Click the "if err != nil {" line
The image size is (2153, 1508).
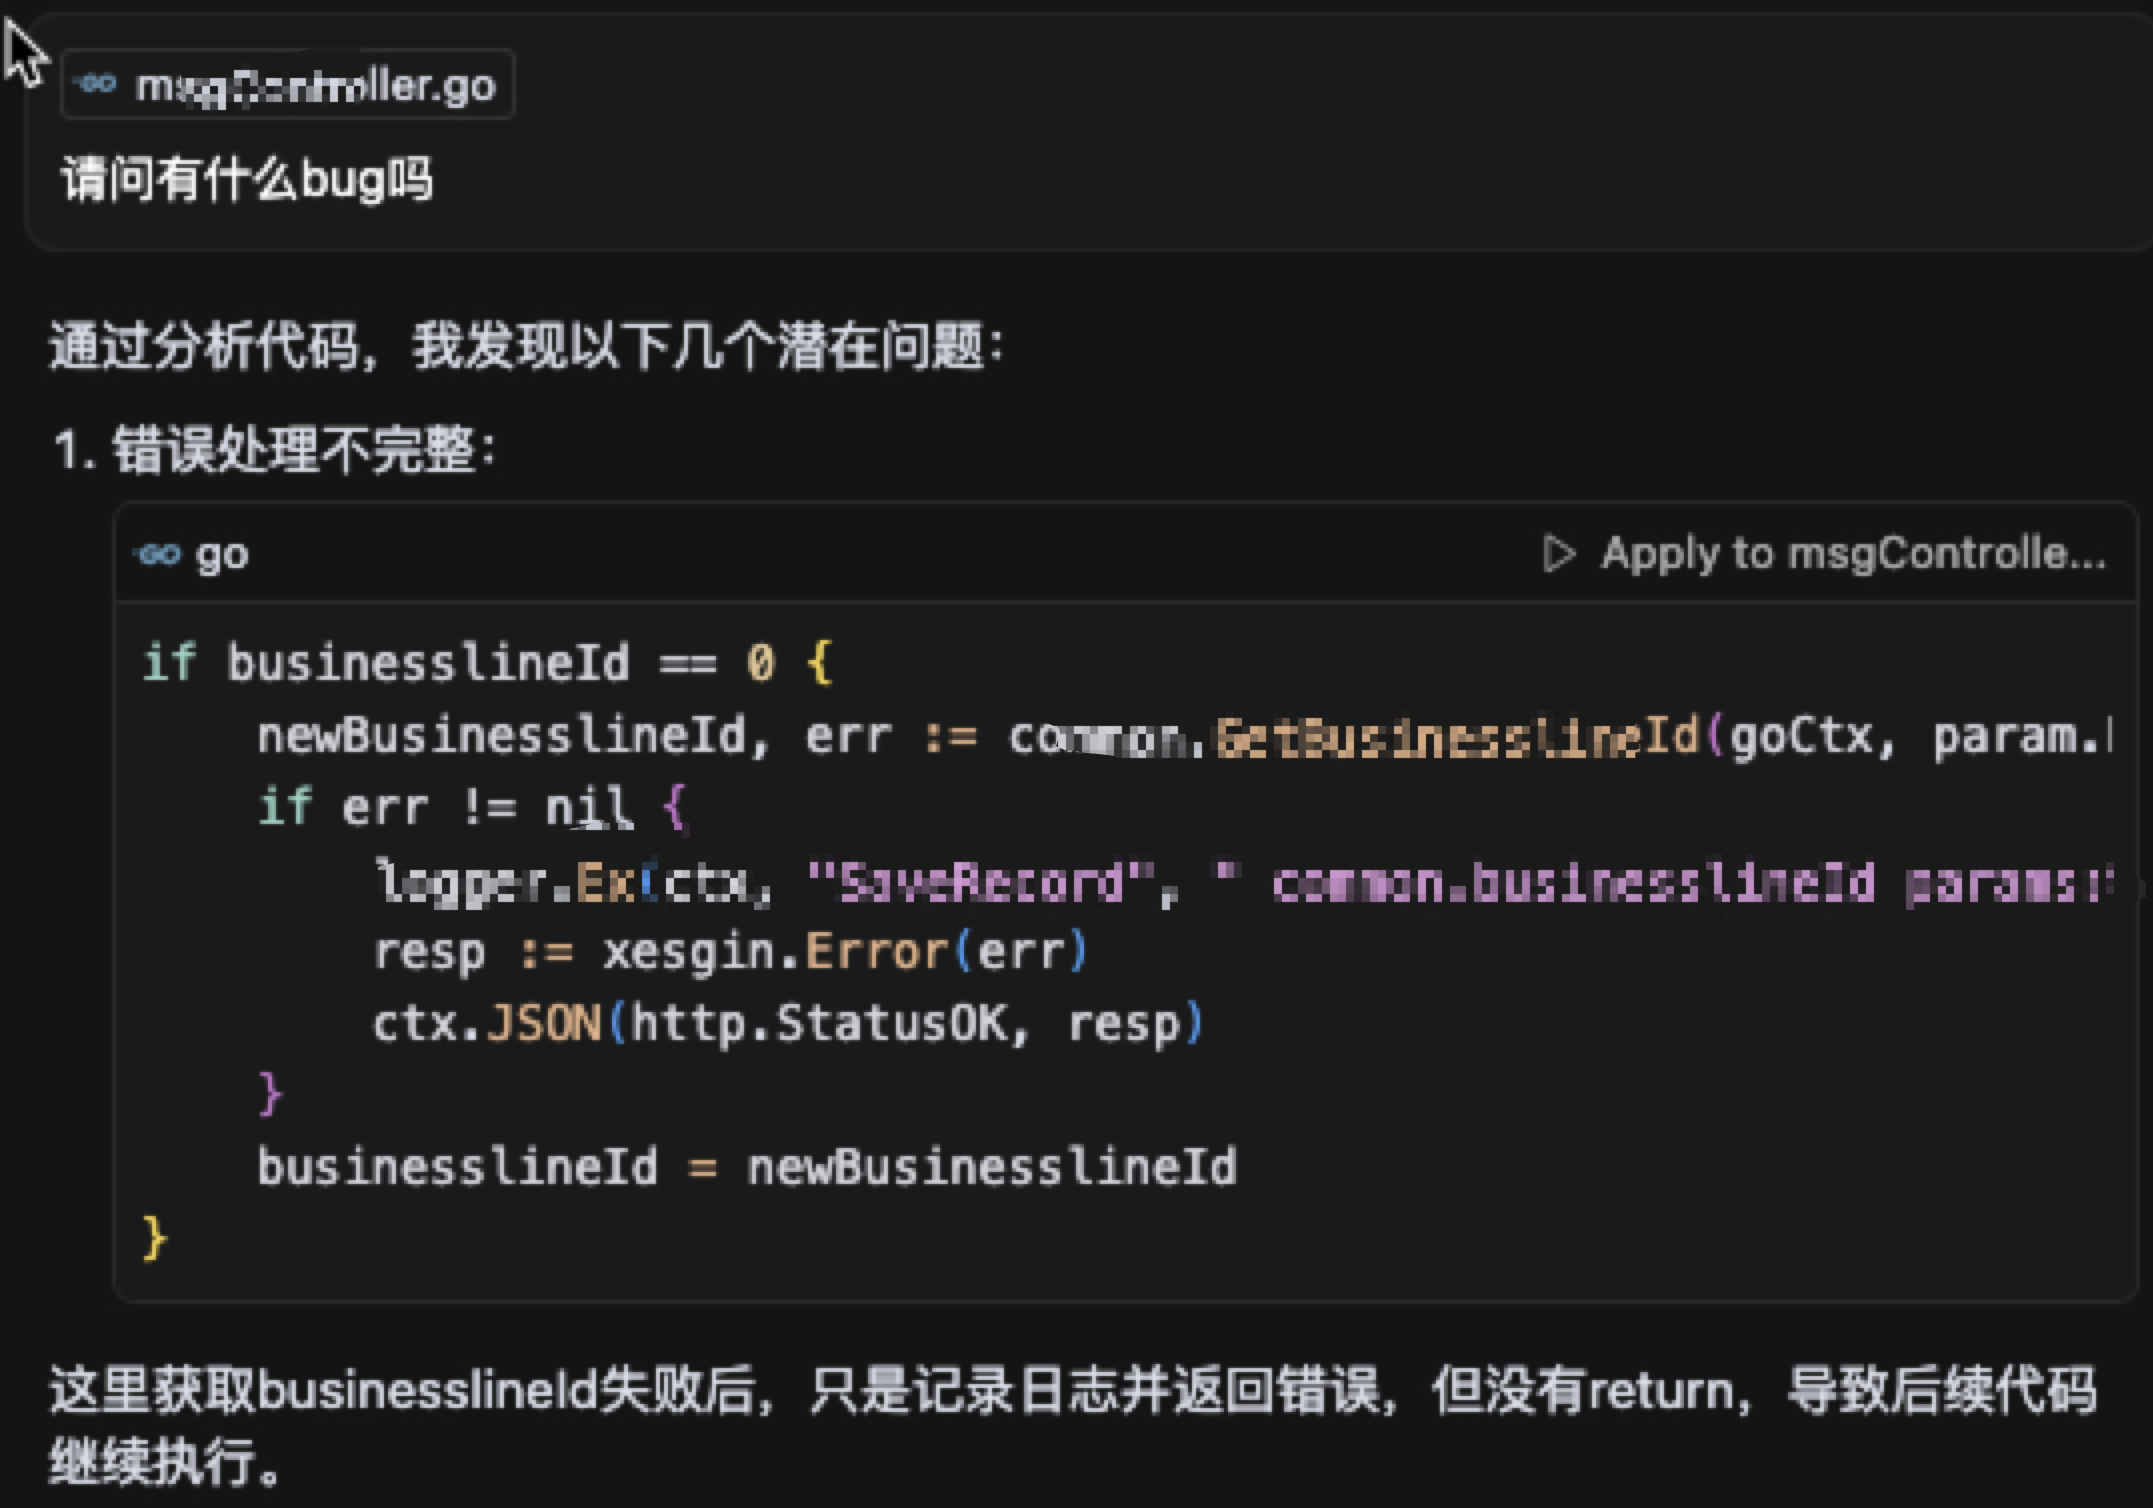click(472, 807)
